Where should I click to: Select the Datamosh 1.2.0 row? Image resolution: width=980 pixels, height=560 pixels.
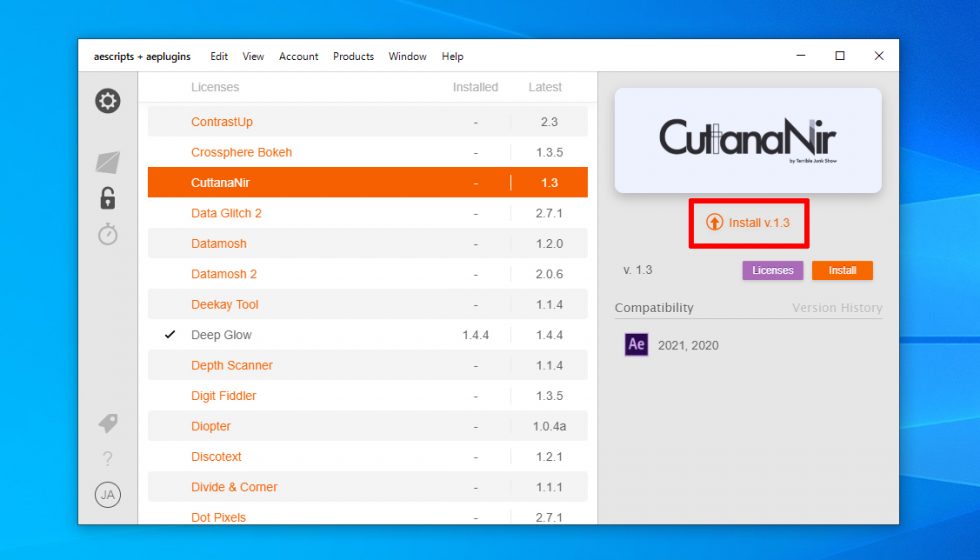coord(368,244)
